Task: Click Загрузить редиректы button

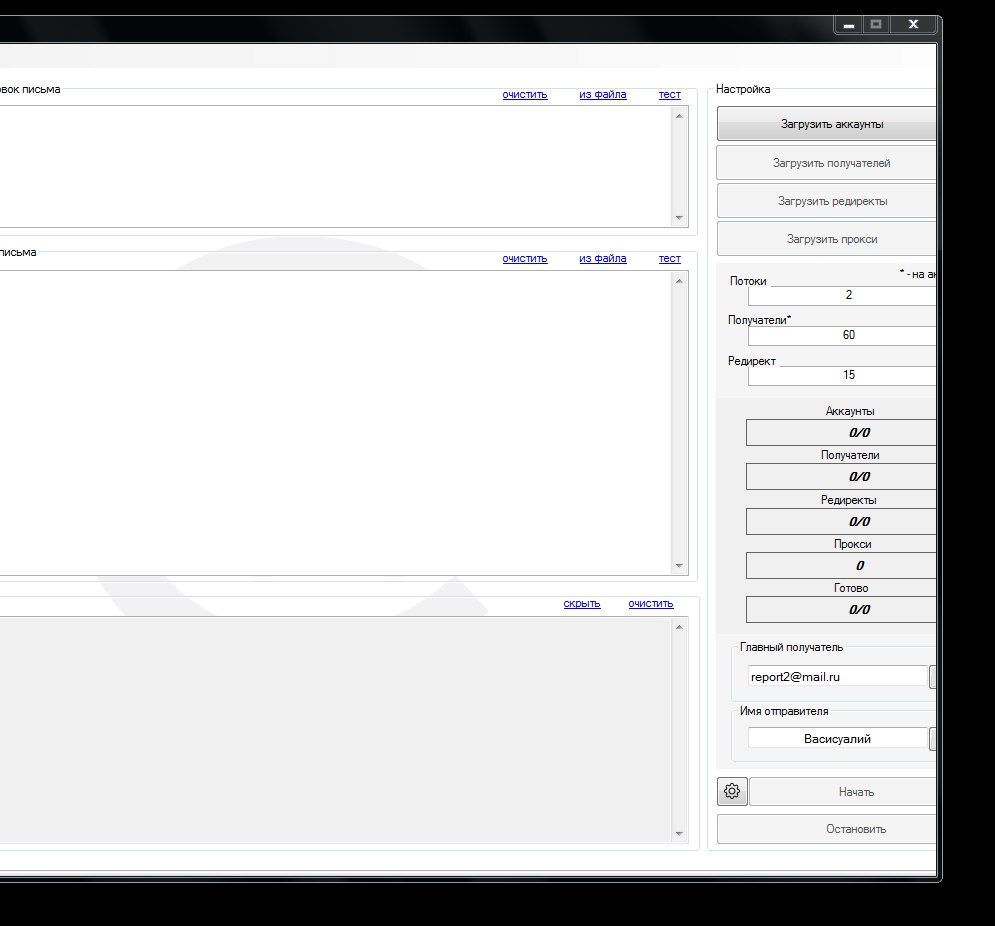Action: 827,201
